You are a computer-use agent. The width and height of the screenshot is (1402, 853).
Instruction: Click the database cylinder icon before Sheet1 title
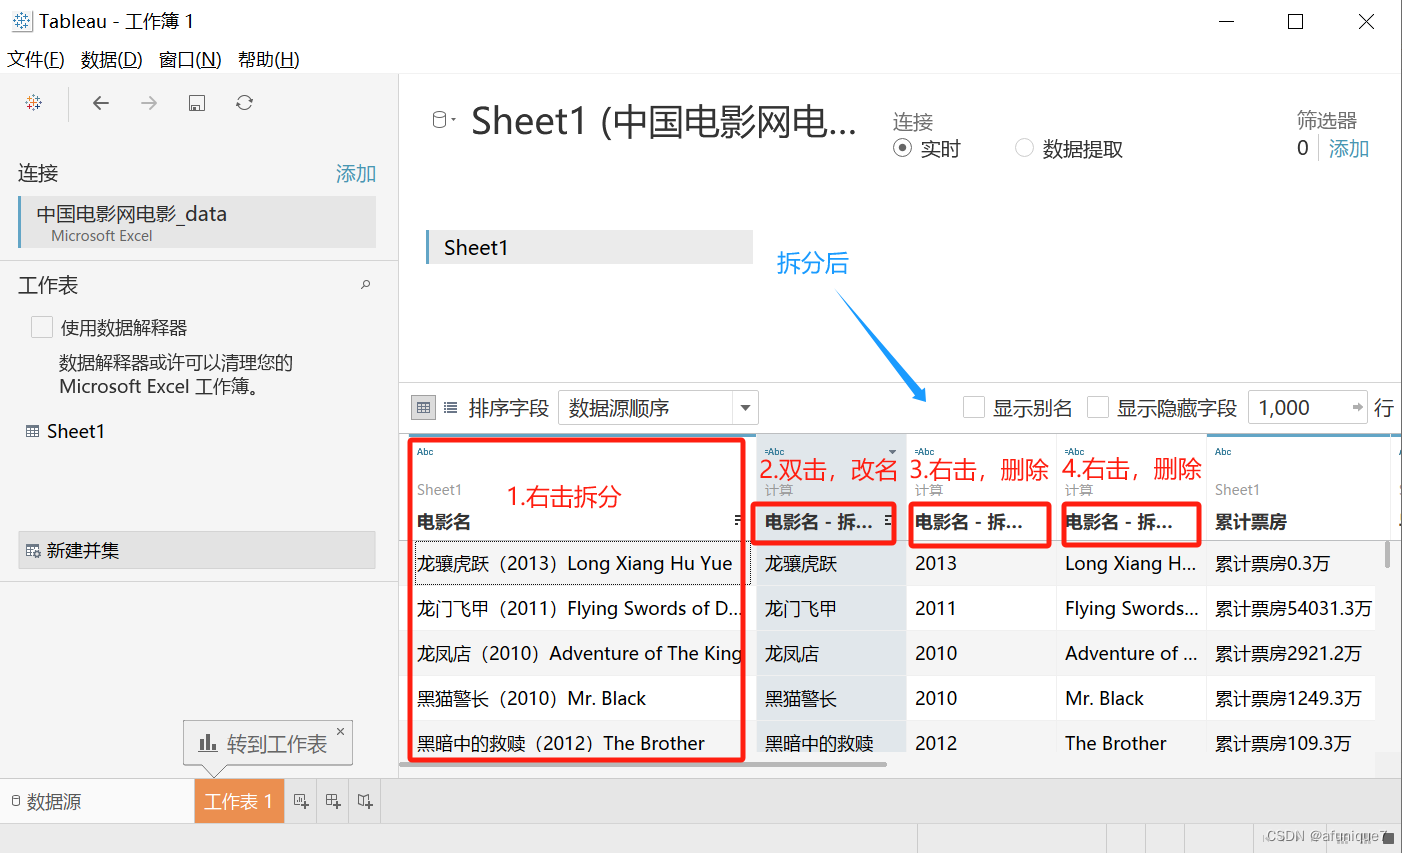click(x=441, y=120)
